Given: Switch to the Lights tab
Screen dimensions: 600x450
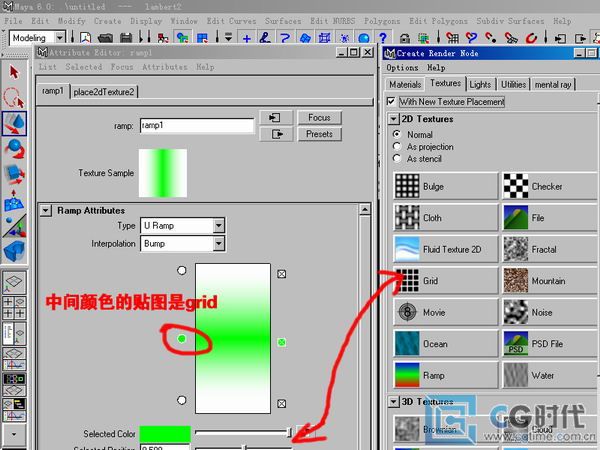Looking at the screenshot, I should click(480, 84).
